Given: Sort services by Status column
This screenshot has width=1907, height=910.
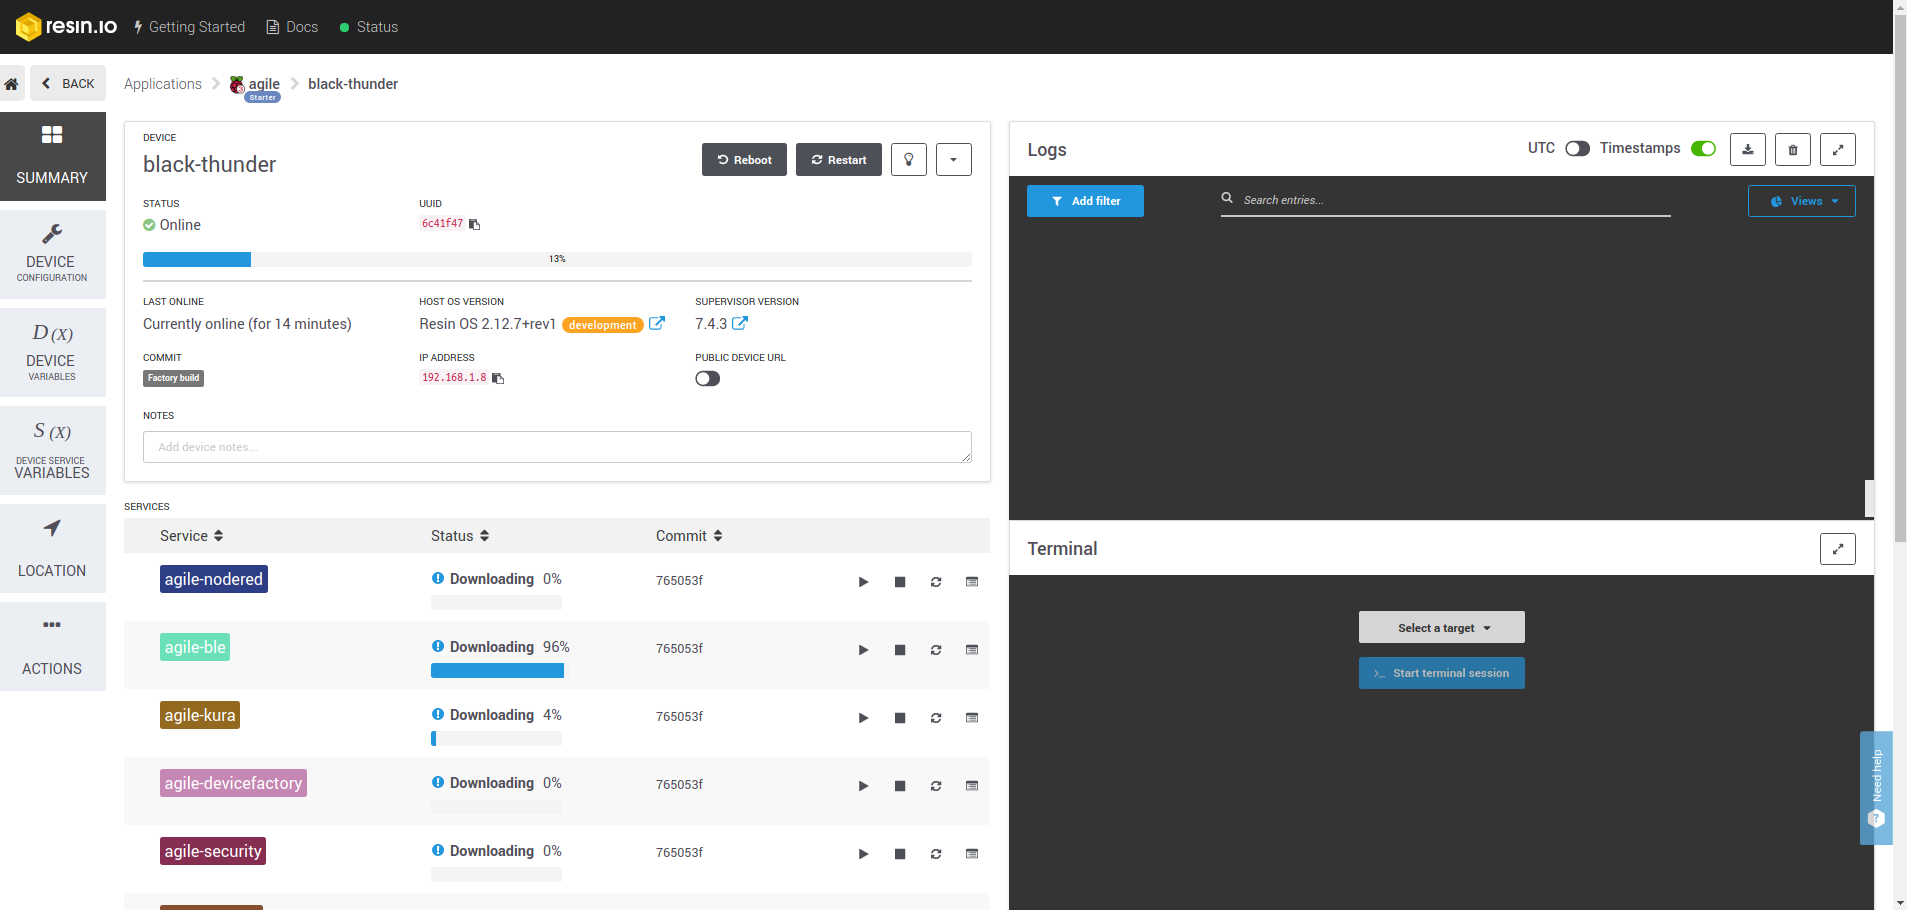Looking at the screenshot, I should coord(460,536).
